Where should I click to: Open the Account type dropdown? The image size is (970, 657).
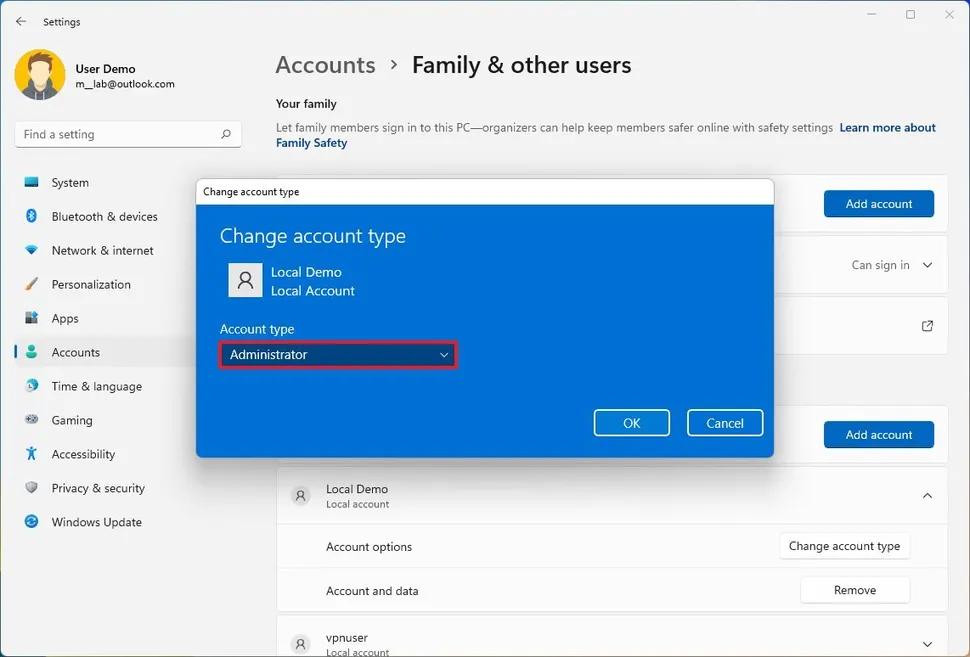click(x=338, y=355)
